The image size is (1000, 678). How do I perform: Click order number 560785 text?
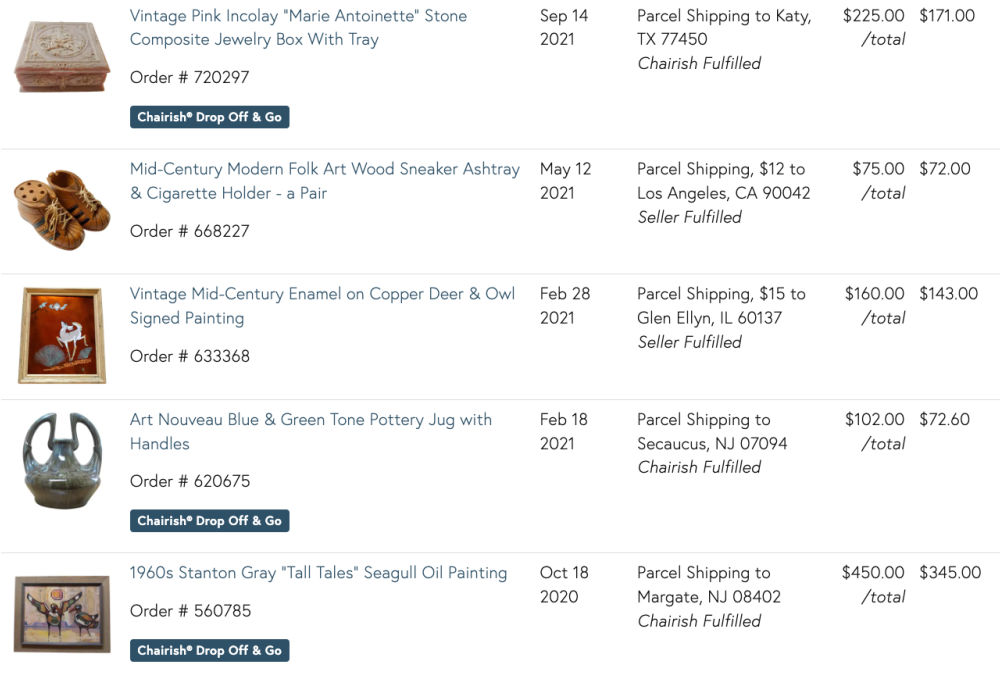click(190, 611)
